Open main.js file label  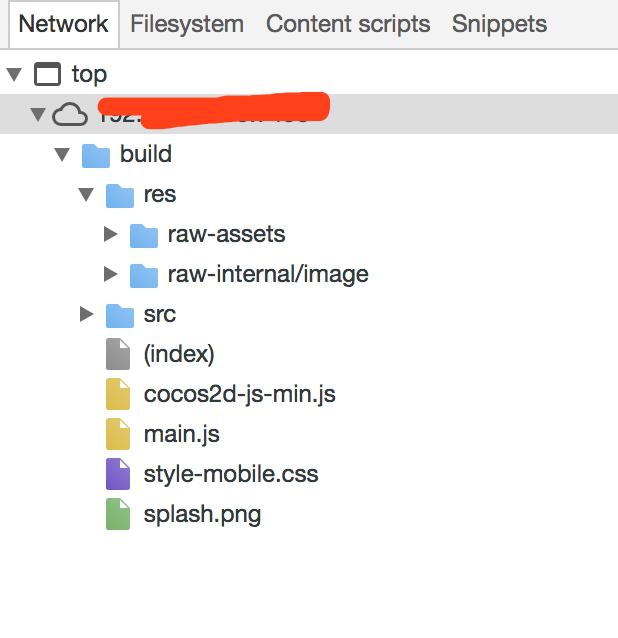pos(182,435)
